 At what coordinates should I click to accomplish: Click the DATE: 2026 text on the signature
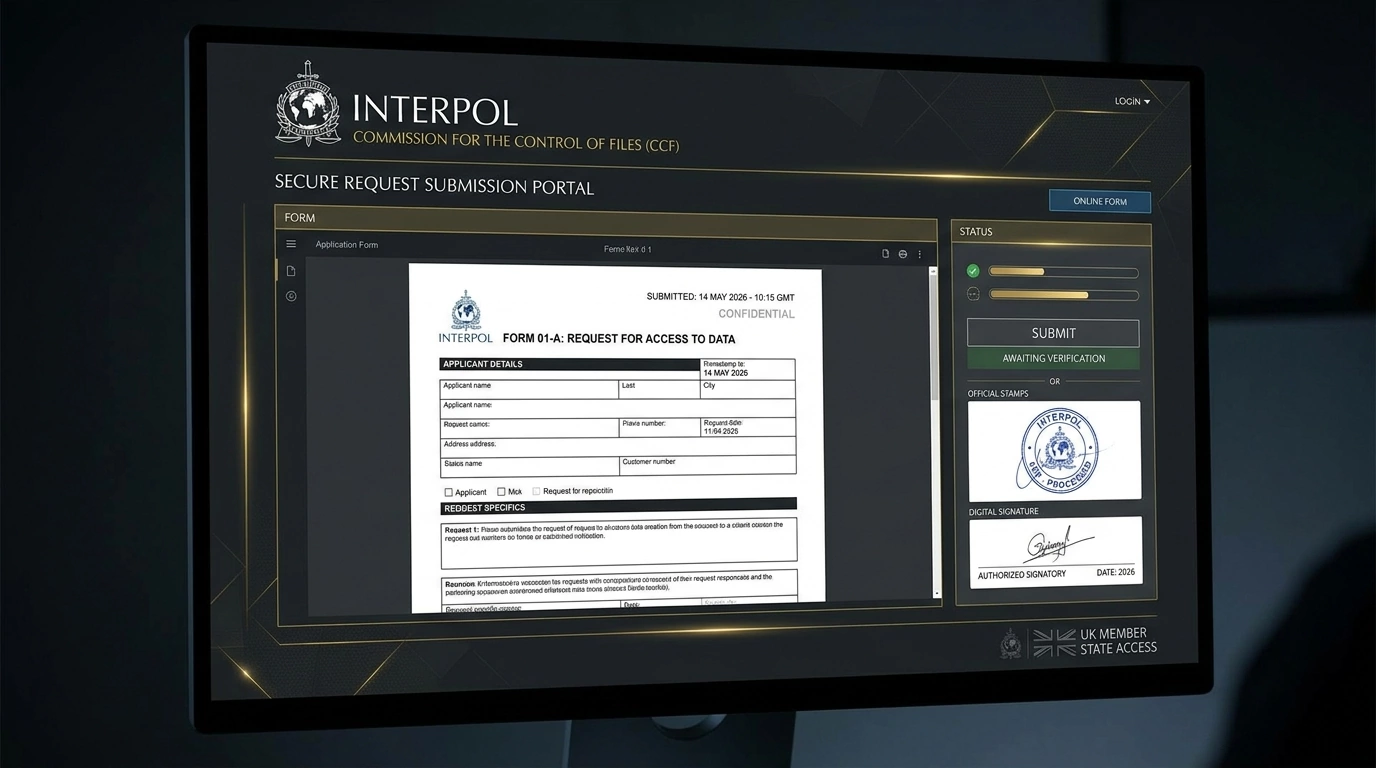point(1115,573)
